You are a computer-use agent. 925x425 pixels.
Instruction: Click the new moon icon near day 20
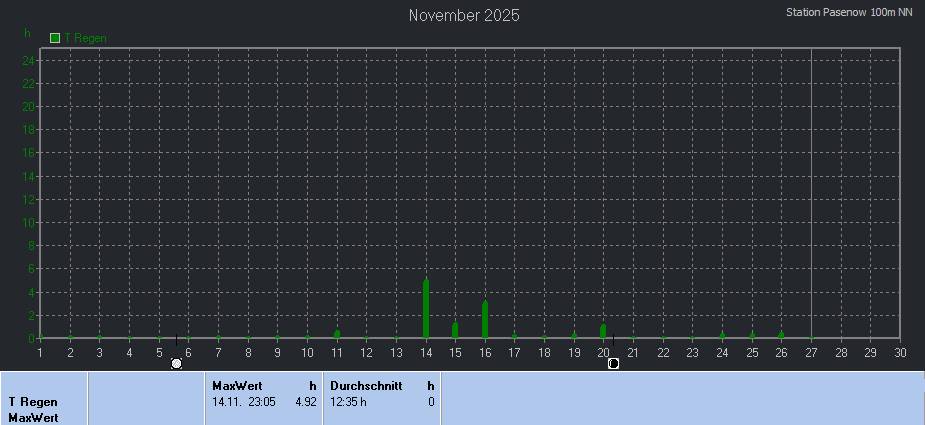(x=613, y=363)
